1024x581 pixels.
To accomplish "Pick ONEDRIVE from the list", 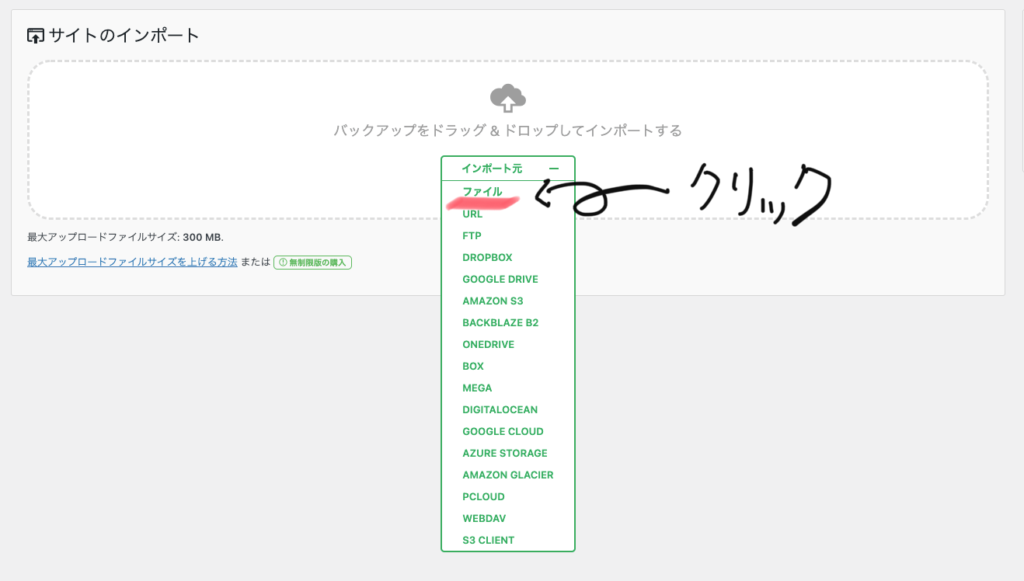I will coord(488,344).
